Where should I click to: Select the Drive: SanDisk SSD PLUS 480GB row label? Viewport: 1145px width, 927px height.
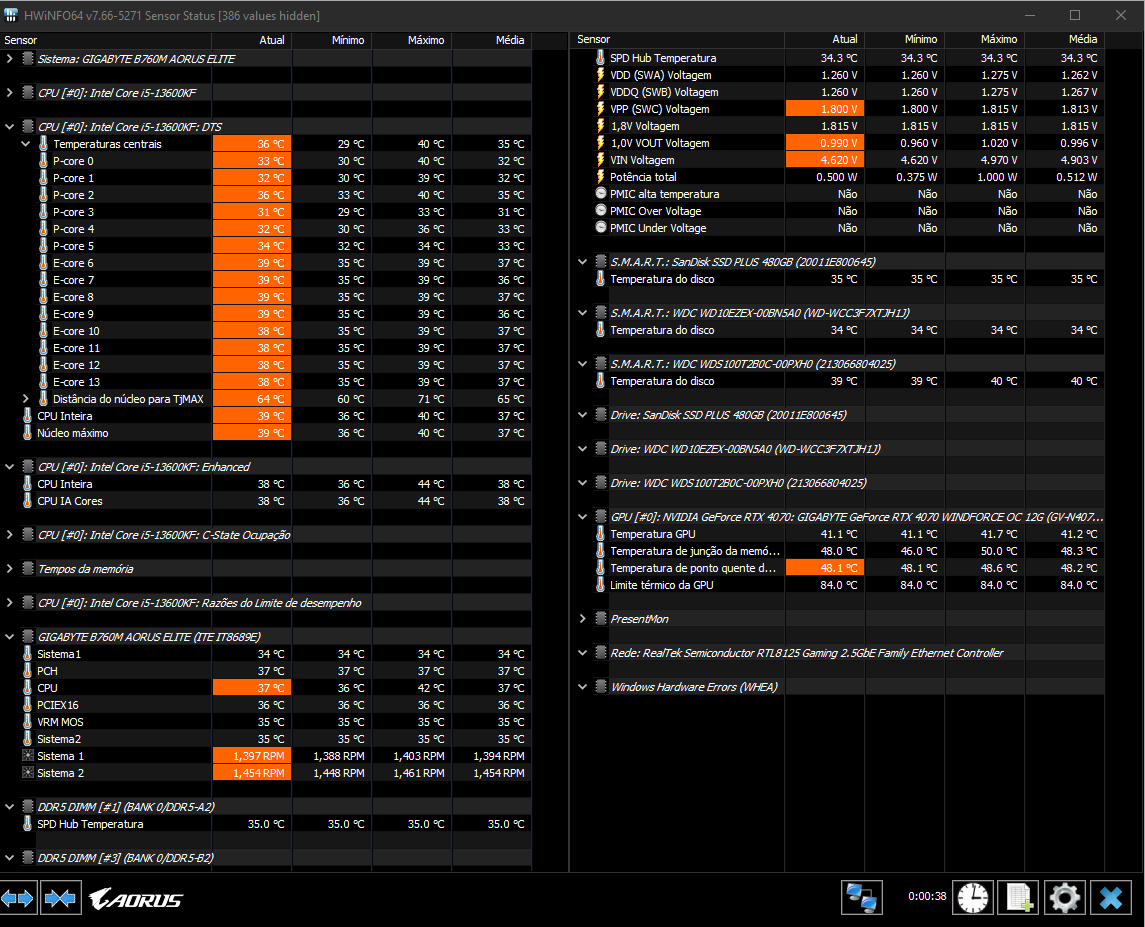click(728, 415)
